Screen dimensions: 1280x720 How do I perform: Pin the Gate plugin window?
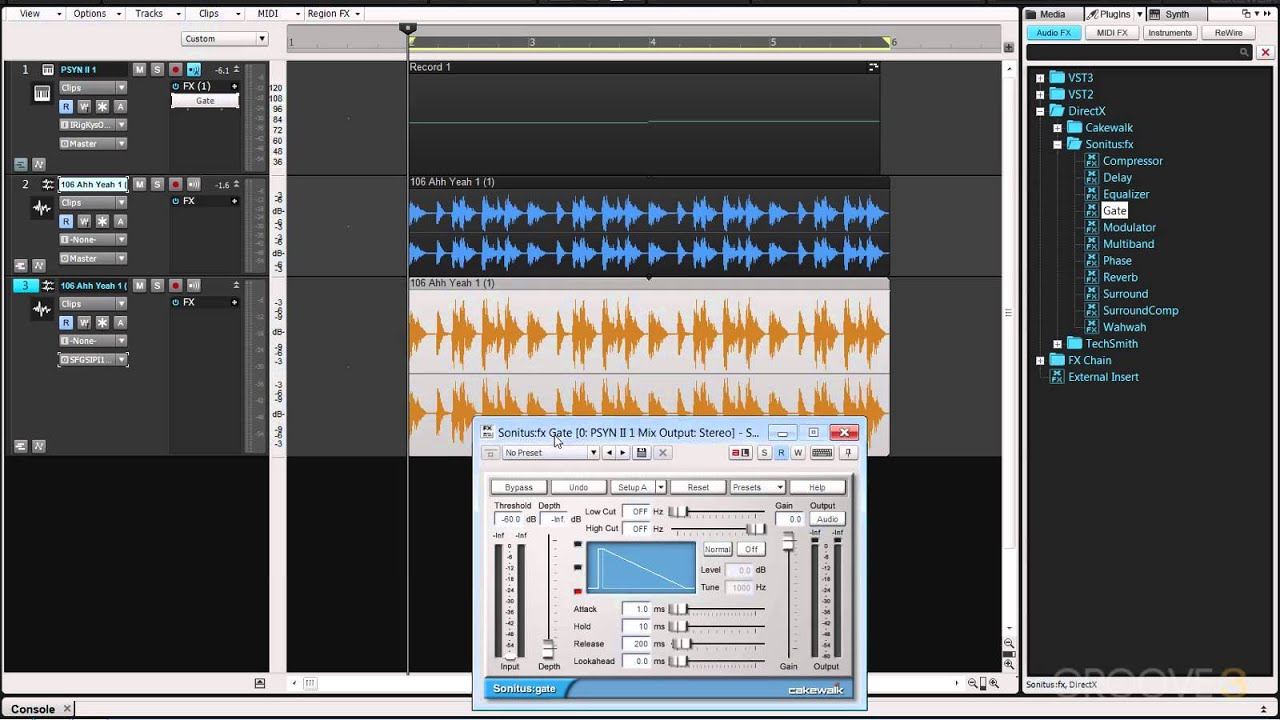click(x=848, y=453)
